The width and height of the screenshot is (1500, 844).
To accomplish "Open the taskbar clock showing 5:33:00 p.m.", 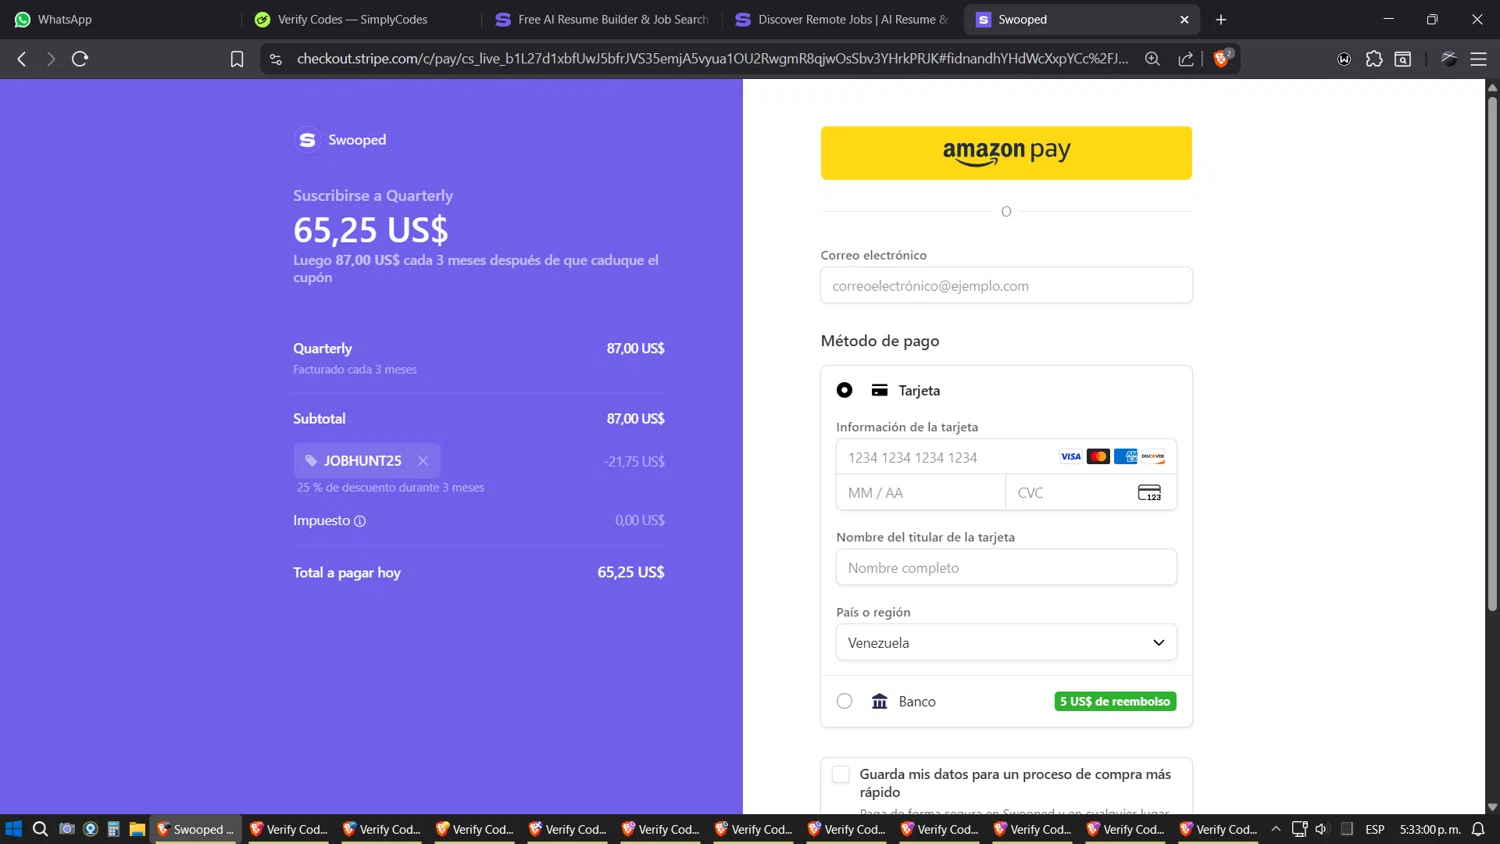I will tap(1430, 829).
